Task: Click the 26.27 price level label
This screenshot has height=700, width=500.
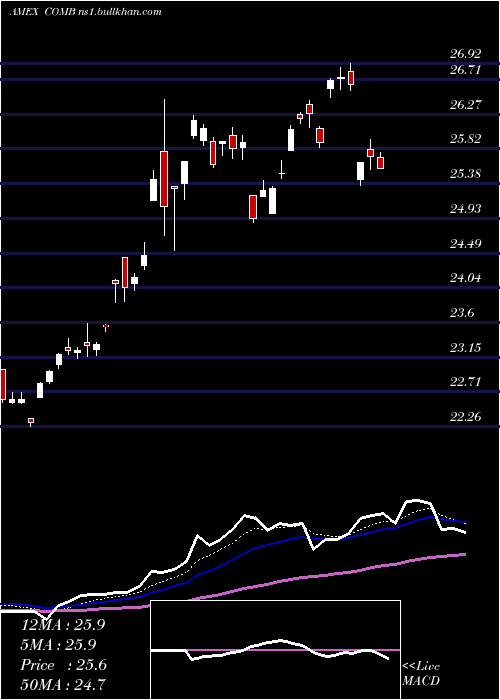Action: tap(466, 105)
